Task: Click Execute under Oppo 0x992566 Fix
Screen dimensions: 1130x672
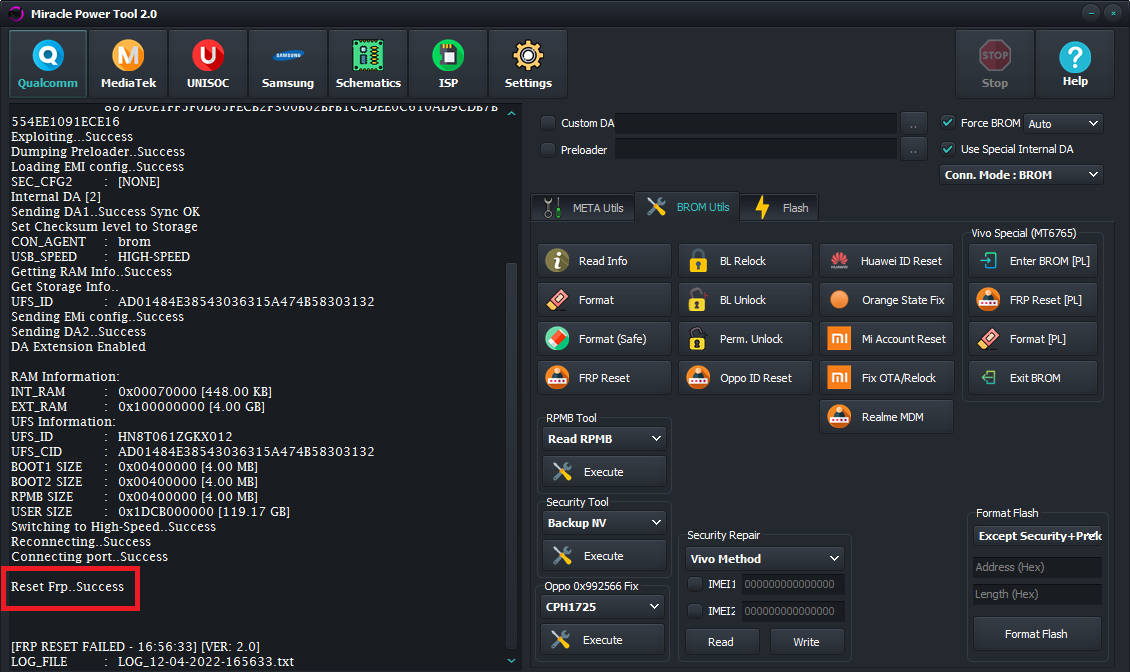Action: pyautogui.click(x=602, y=640)
